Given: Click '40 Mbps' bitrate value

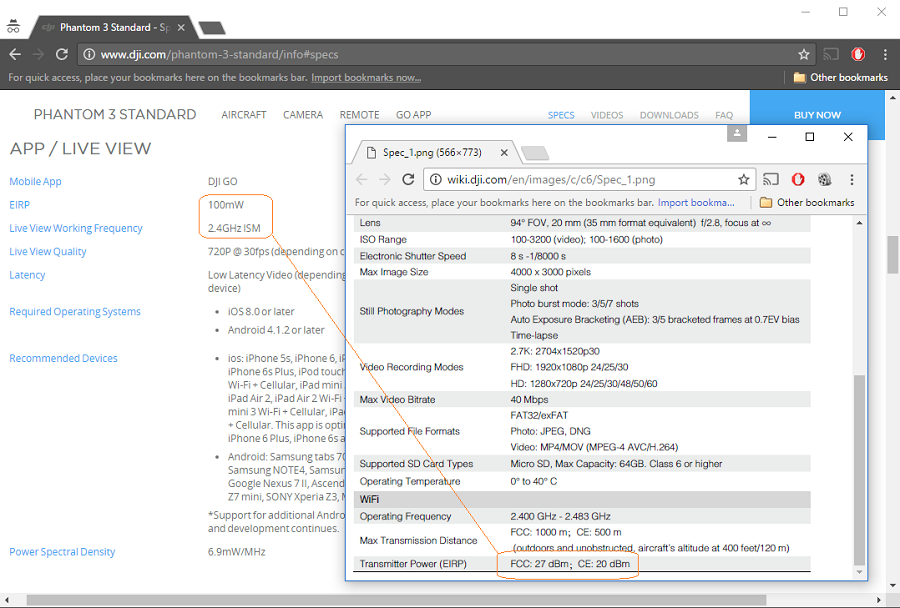Looking at the screenshot, I should point(529,400).
